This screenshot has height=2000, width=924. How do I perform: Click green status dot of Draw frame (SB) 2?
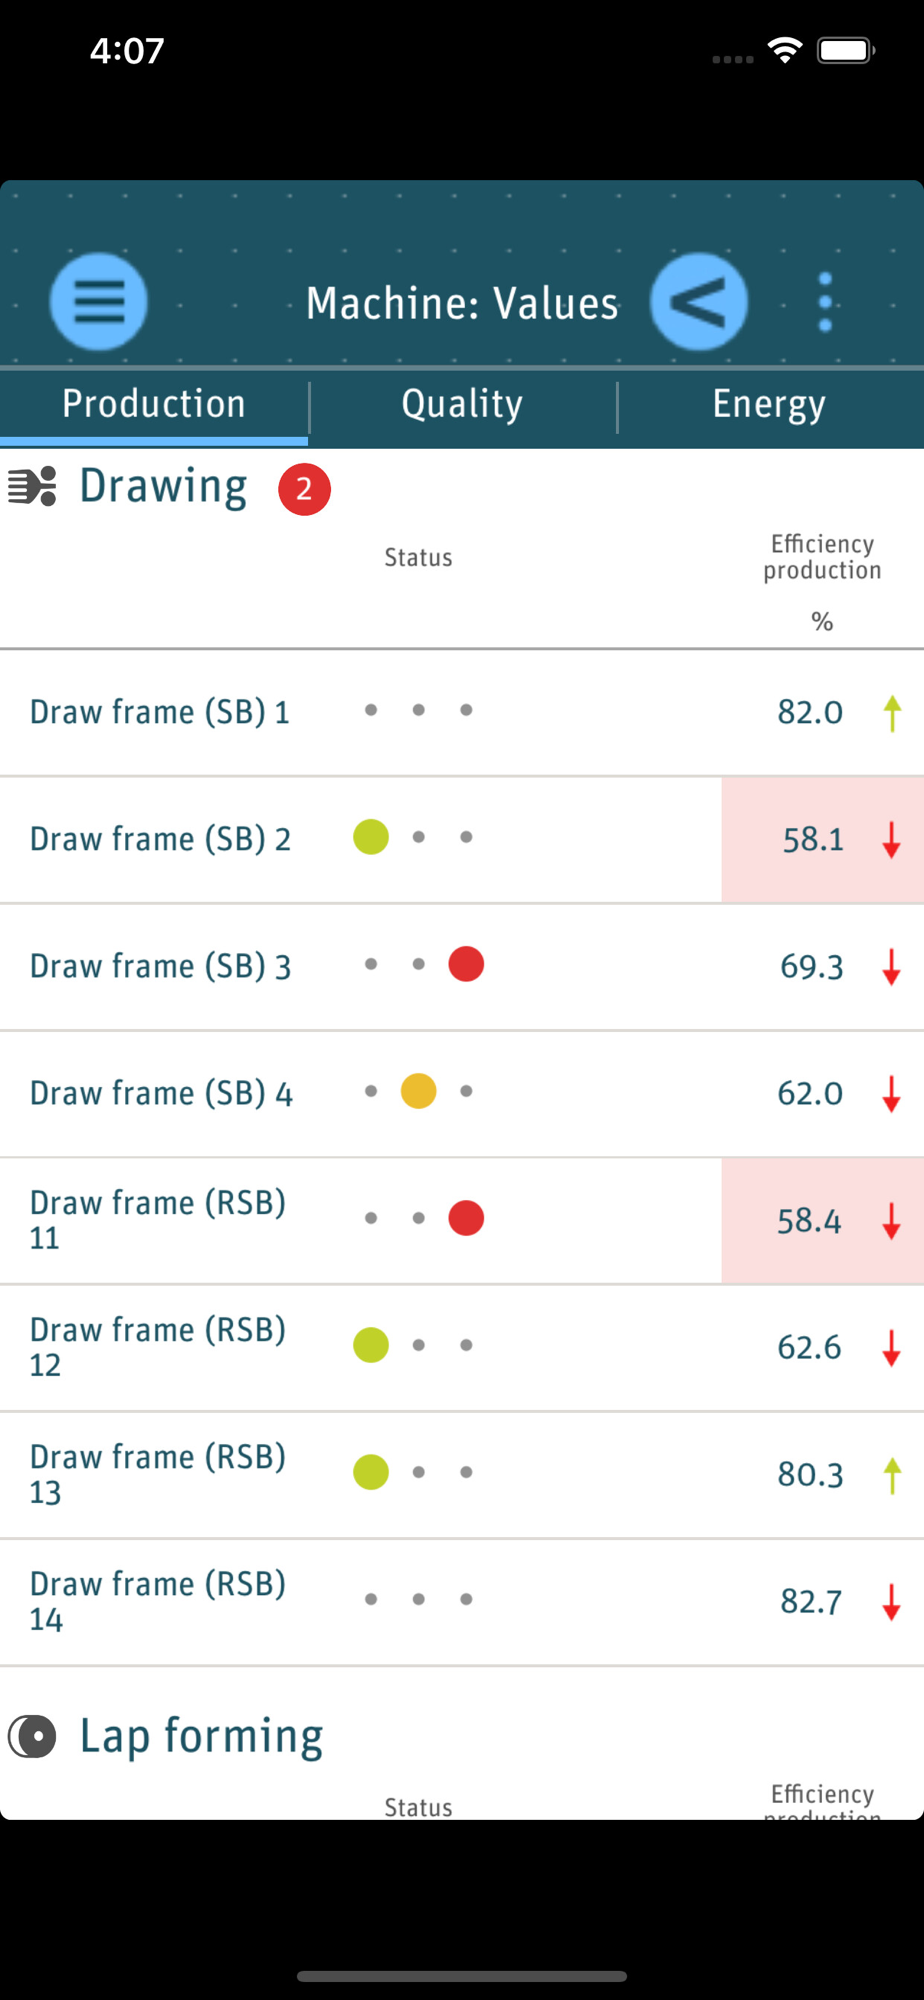coord(371,837)
